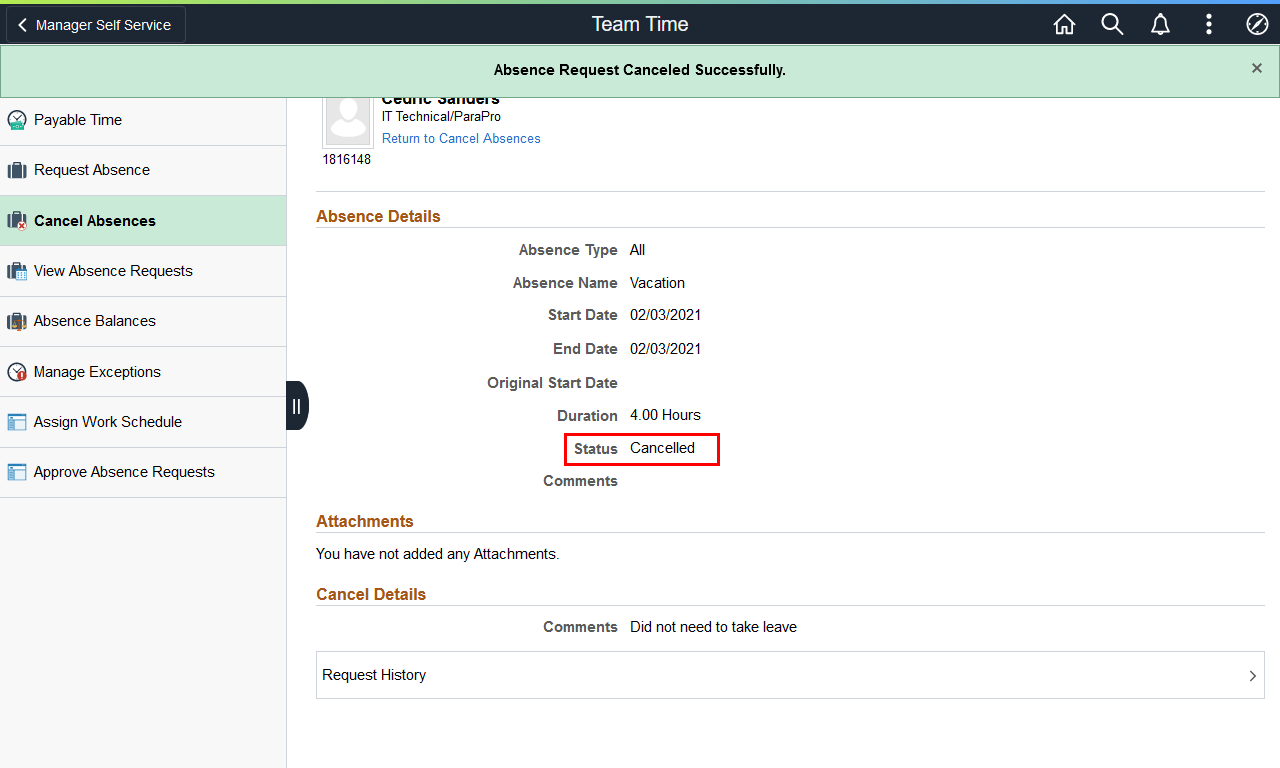Dismiss the success message banner

(x=1257, y=68)
